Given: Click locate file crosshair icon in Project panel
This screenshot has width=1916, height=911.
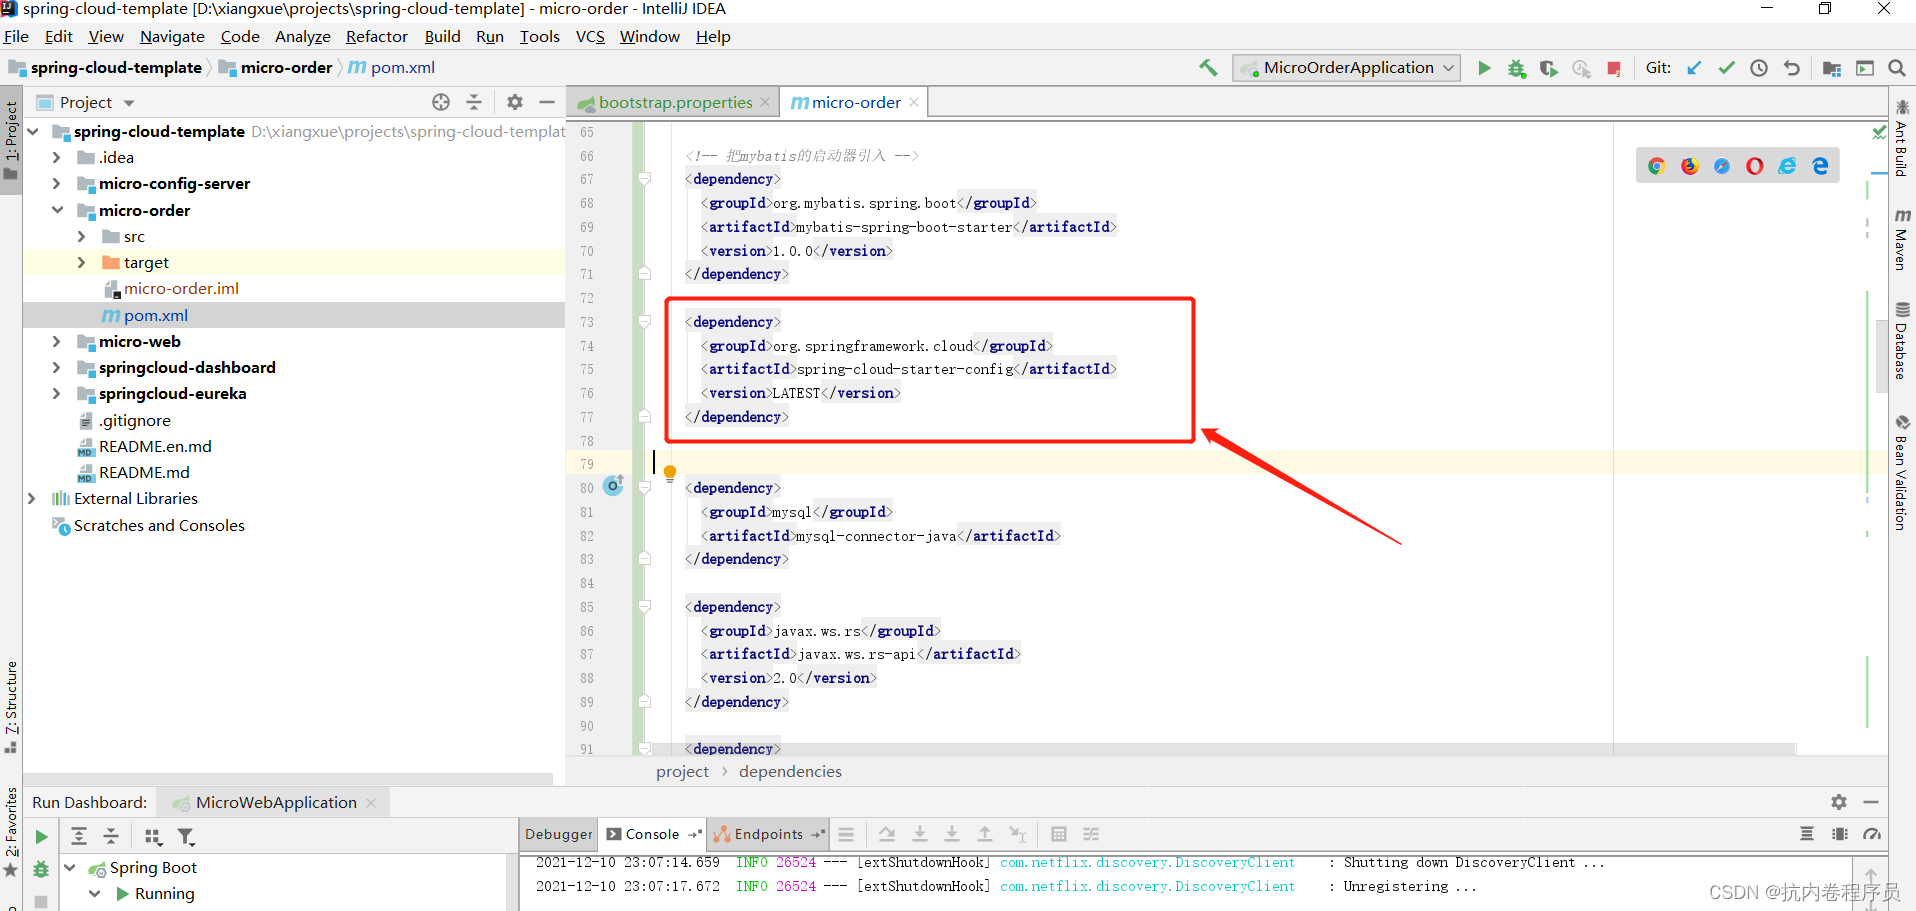Looking at the screenshot, I should click(441, 102).
